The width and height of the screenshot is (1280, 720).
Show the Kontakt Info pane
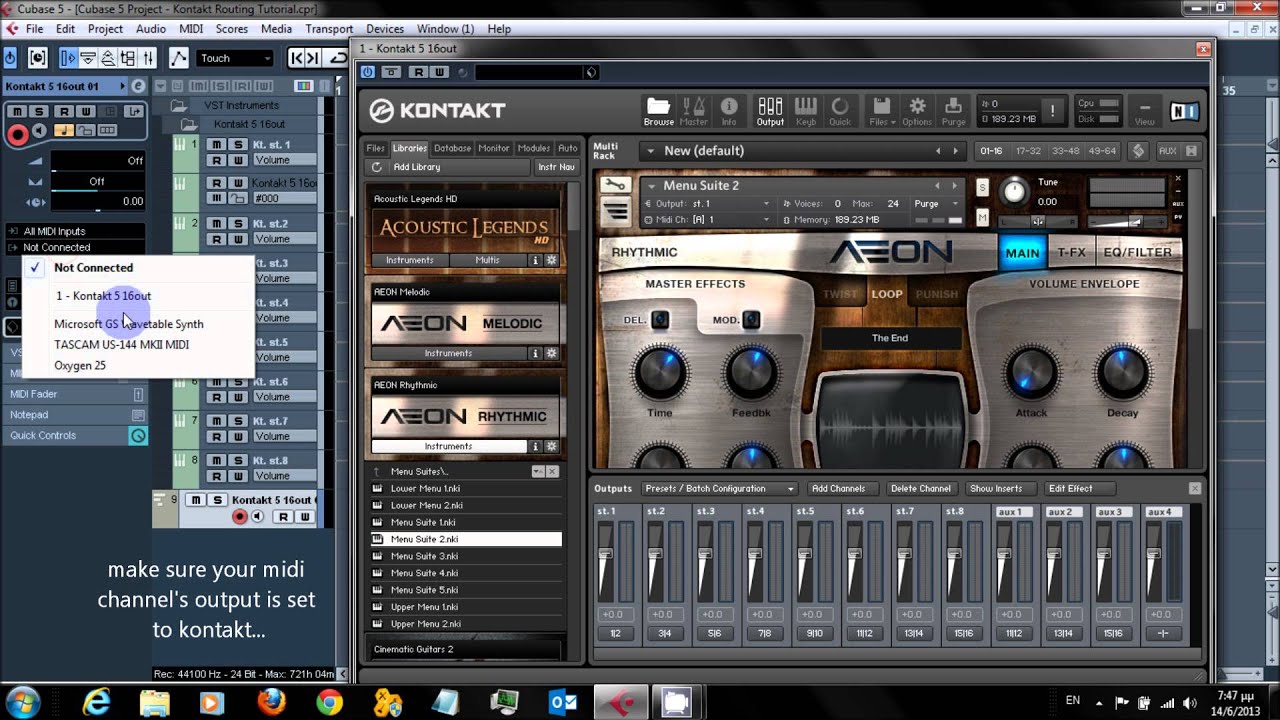click(729, 110)
